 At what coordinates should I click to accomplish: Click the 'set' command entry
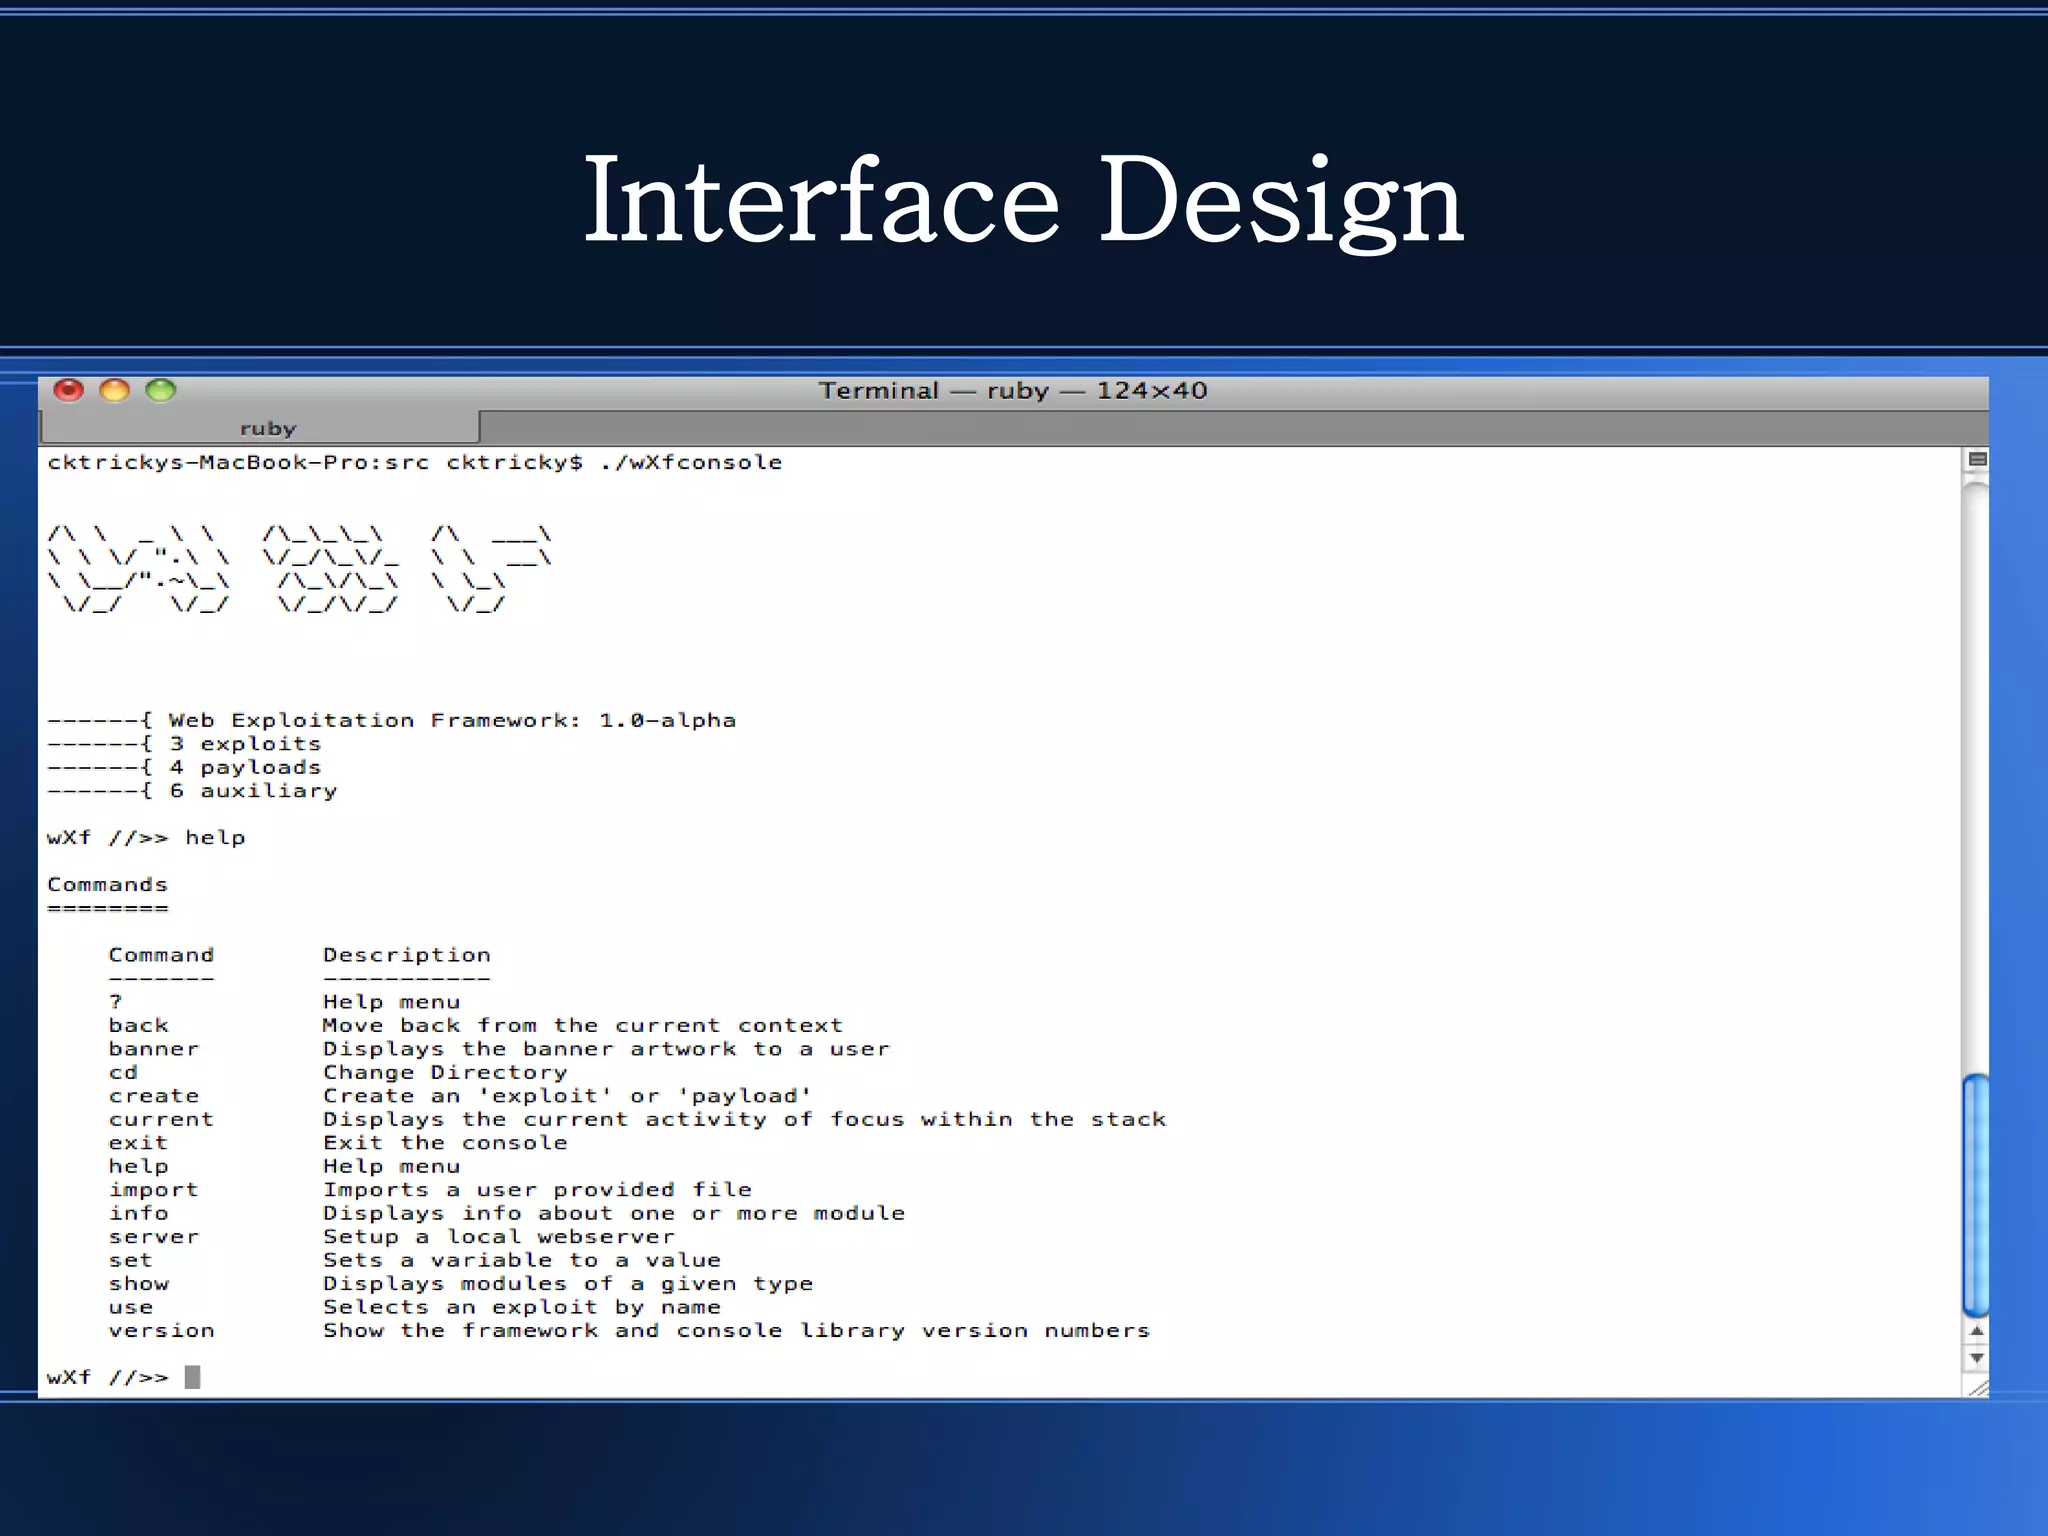pyautogui.click(x=131, y=1260)
